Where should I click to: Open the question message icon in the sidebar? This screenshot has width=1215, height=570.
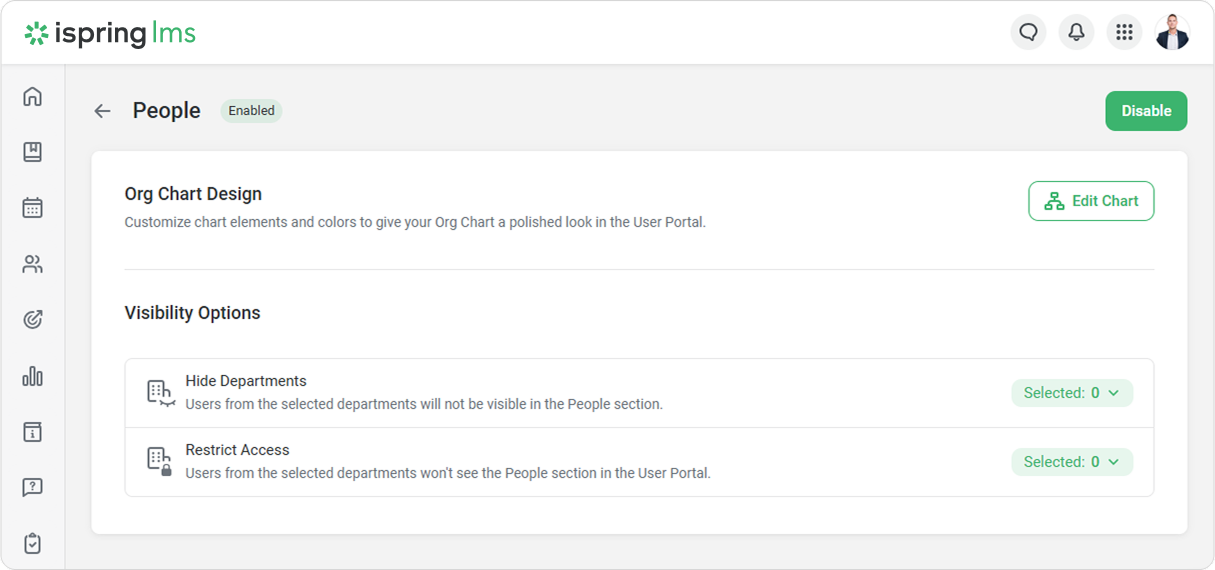(33, 488)
